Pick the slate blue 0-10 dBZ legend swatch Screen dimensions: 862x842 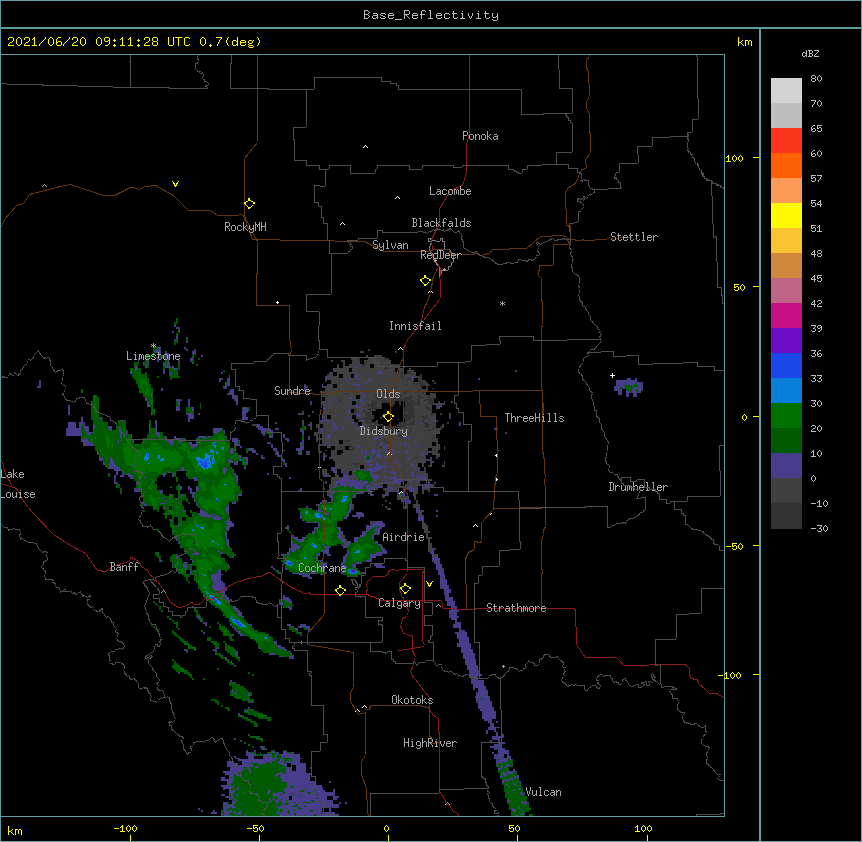click(x=786, y=466)
